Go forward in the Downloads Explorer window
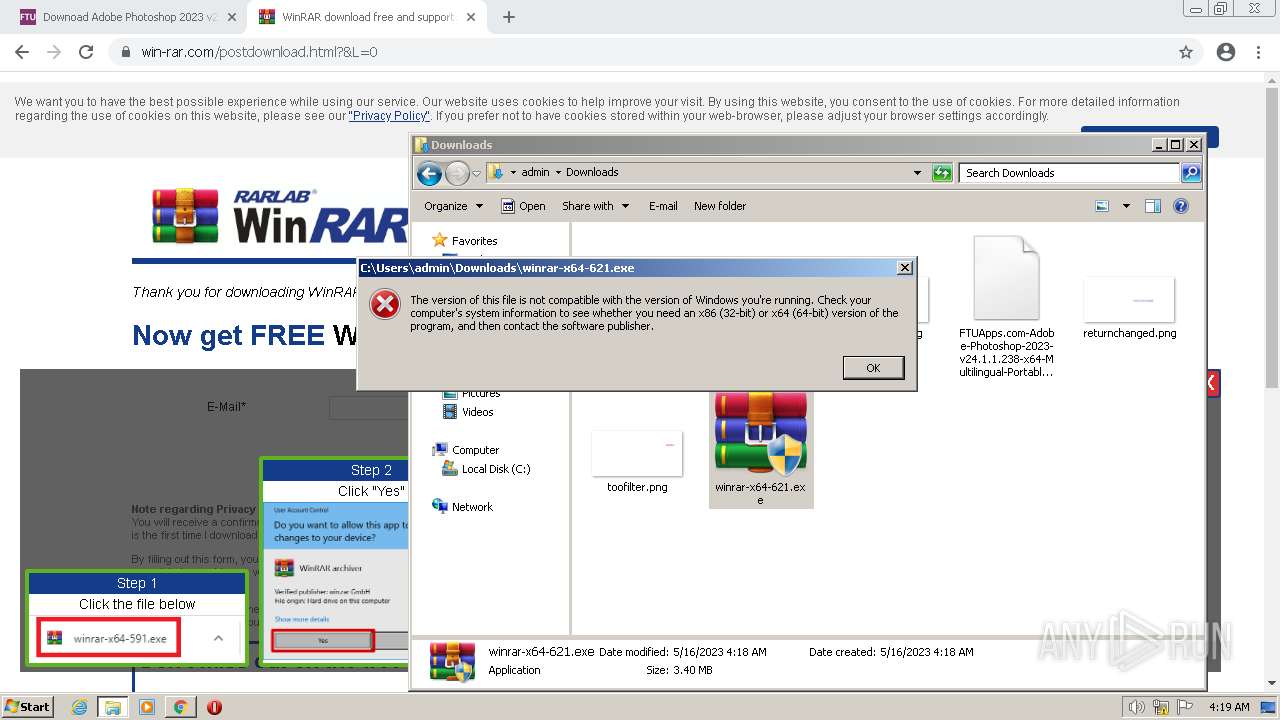Image resolution: width=1280 pixels, height=720 pixels. 457,173
